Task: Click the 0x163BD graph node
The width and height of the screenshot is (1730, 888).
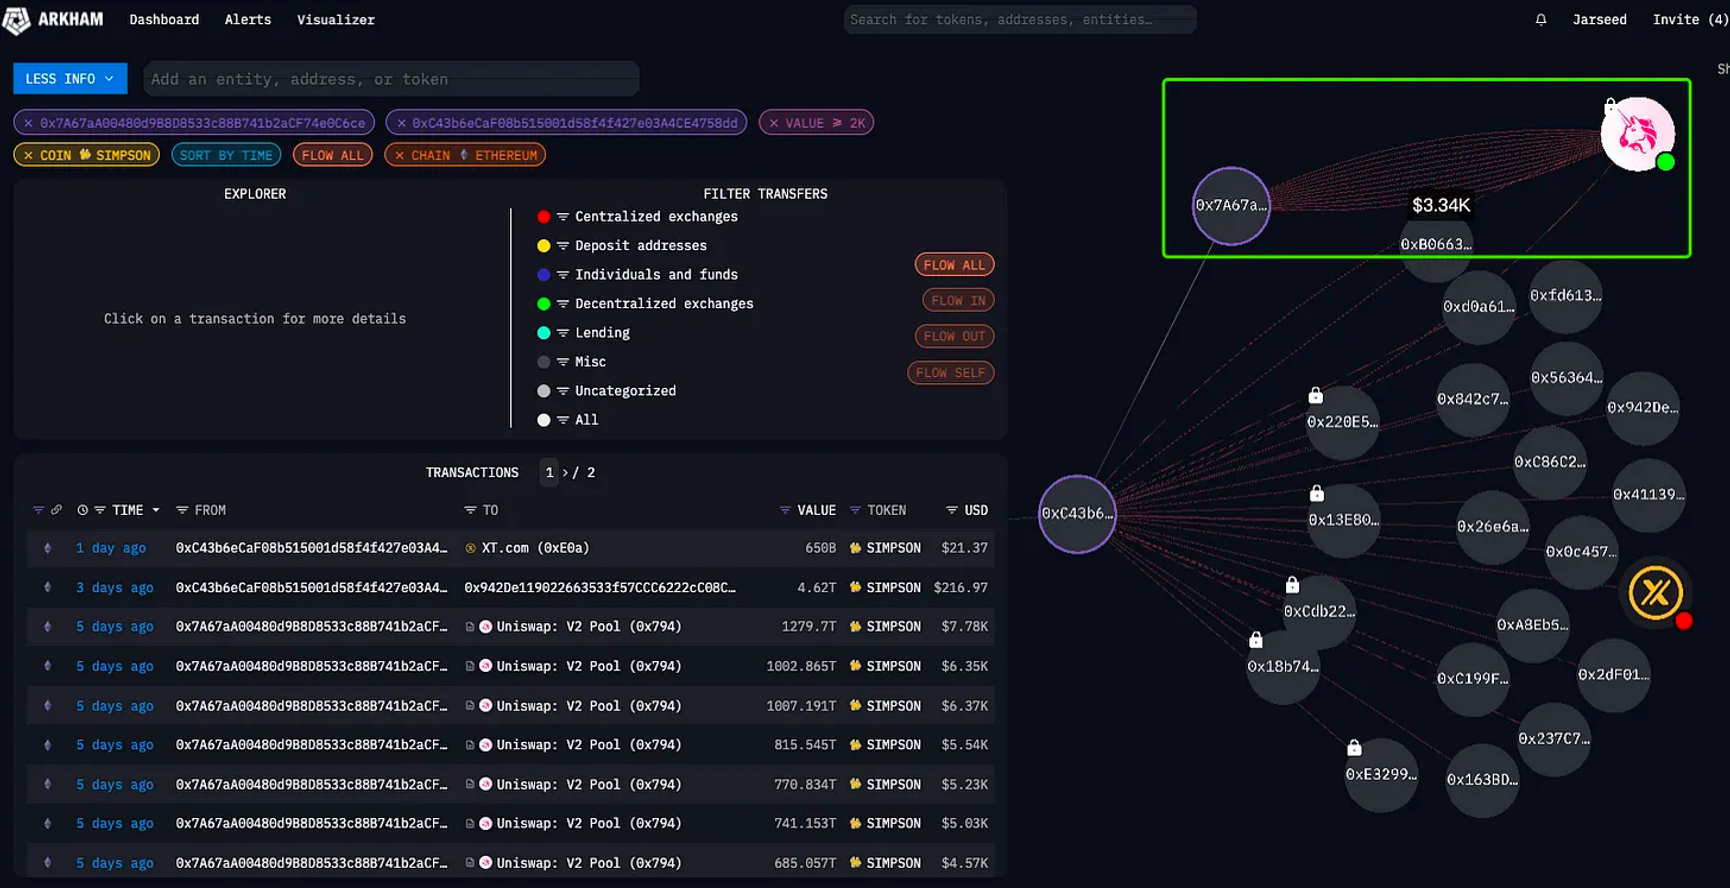Action: pos(1482,780)
